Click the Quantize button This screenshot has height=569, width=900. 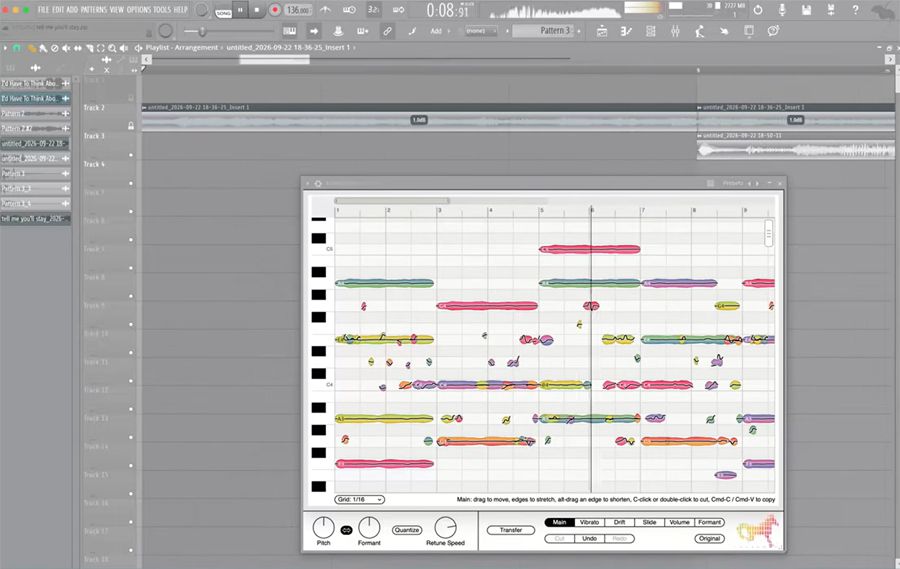pyautogui.click(x=407, y=530)
